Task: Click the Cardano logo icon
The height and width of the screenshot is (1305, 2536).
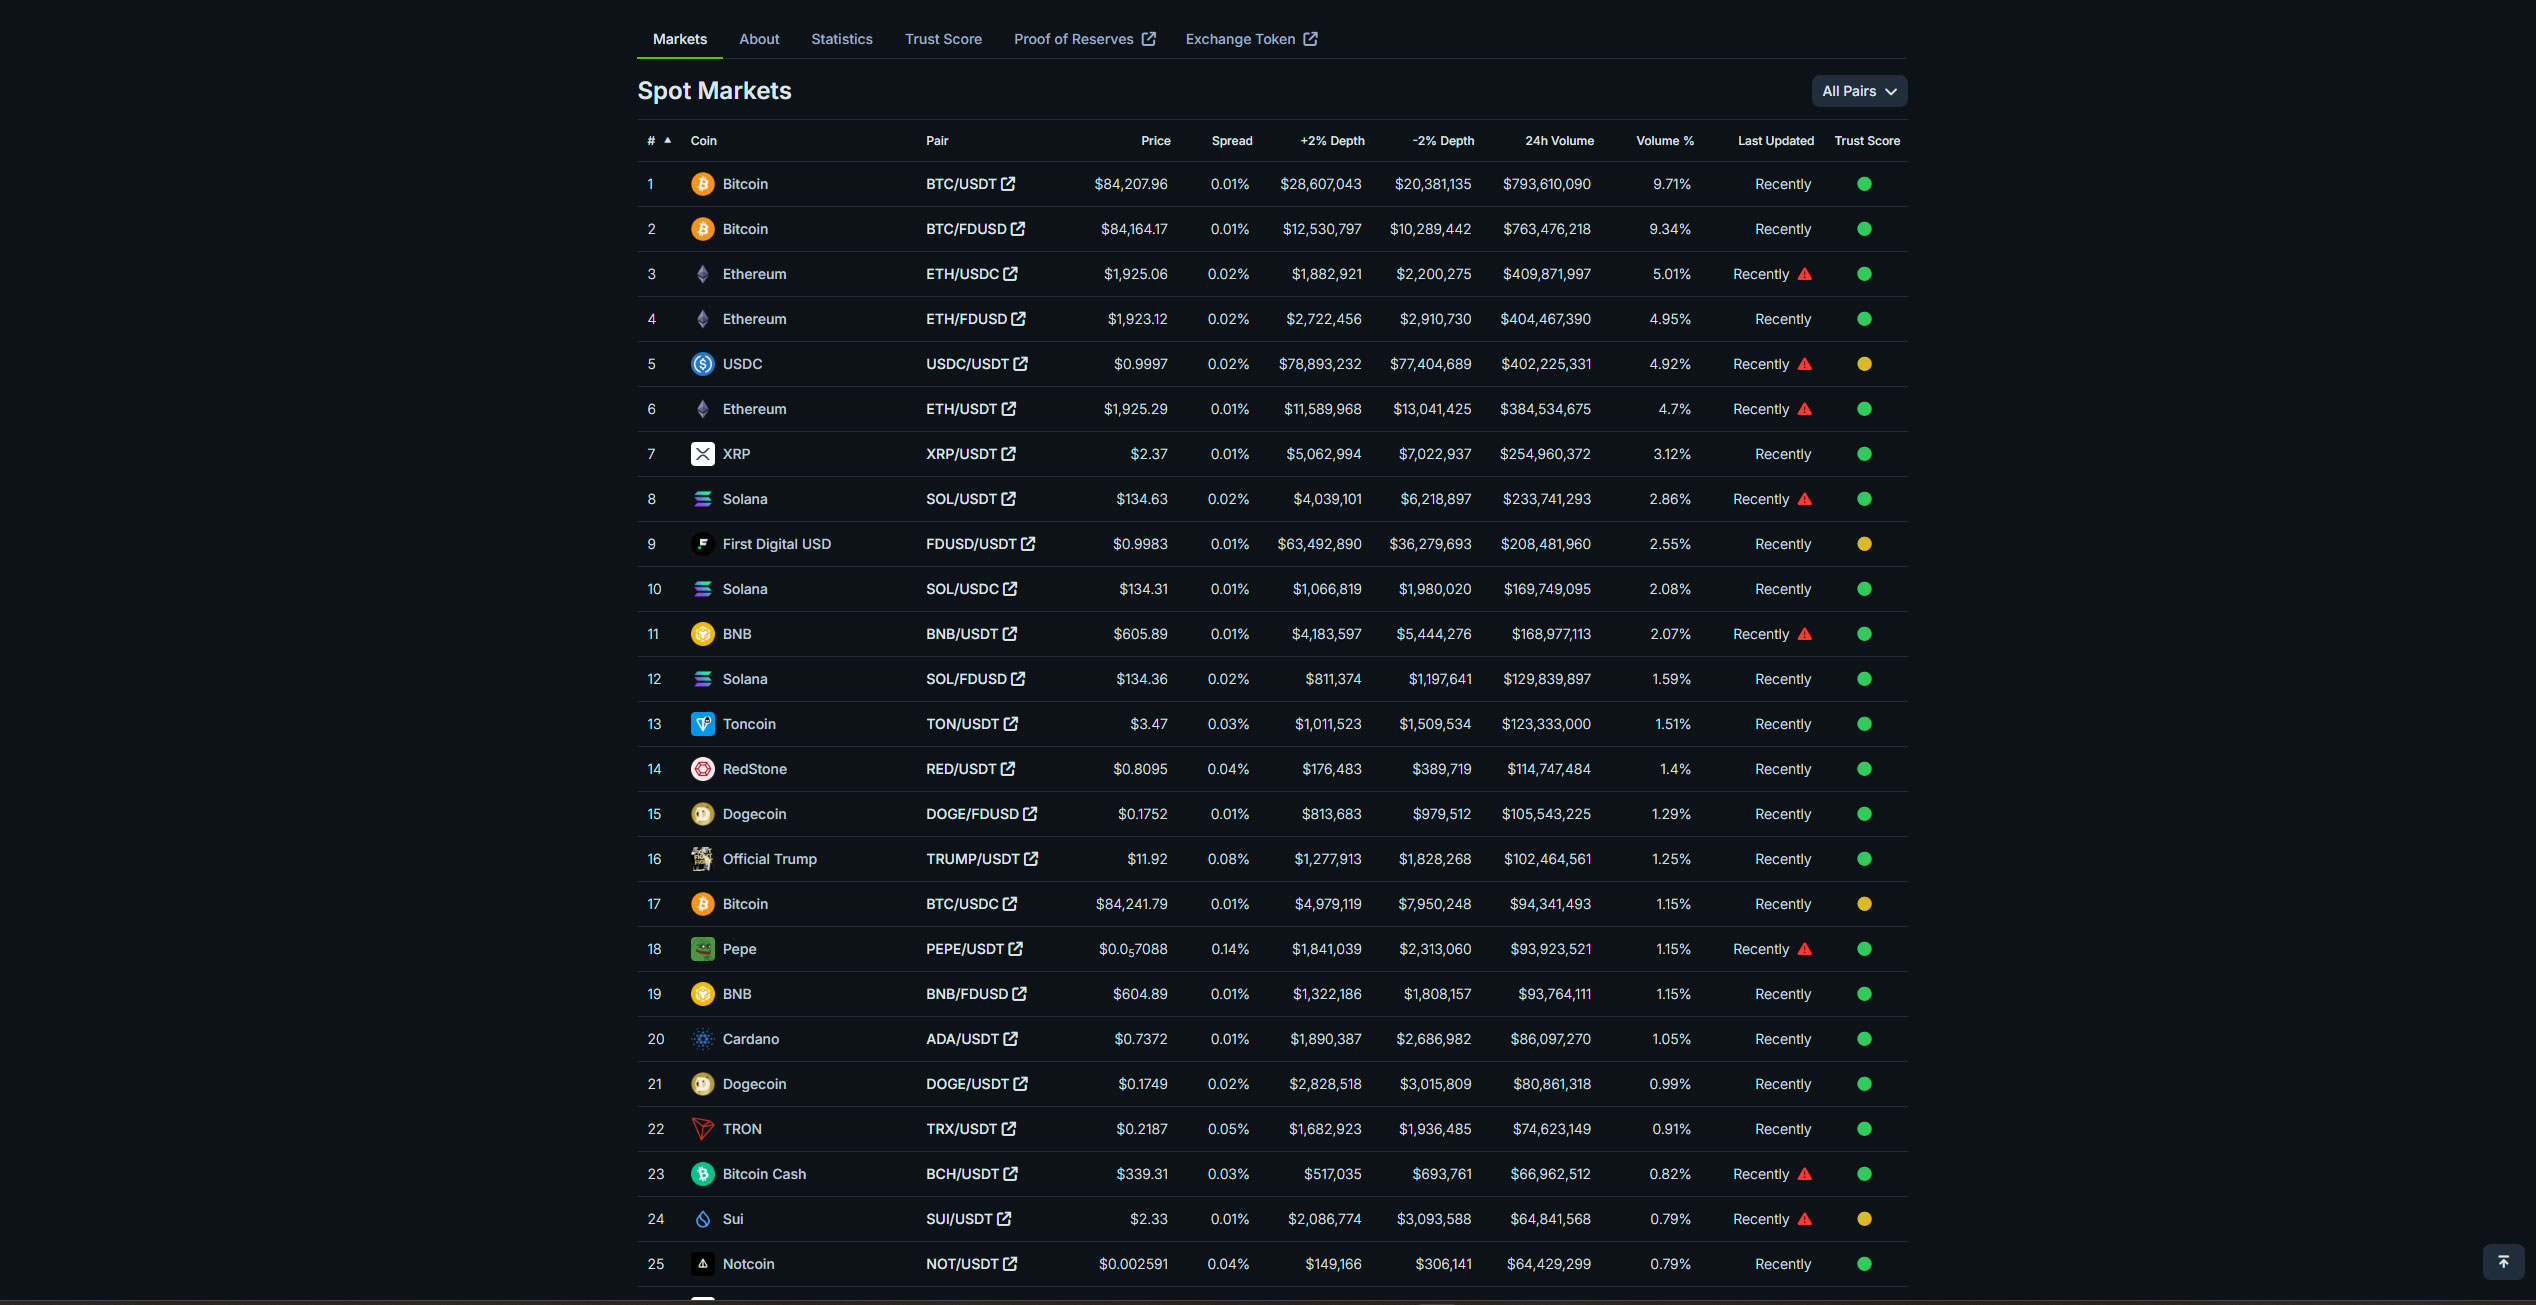Action: [x=702, y=1039]
